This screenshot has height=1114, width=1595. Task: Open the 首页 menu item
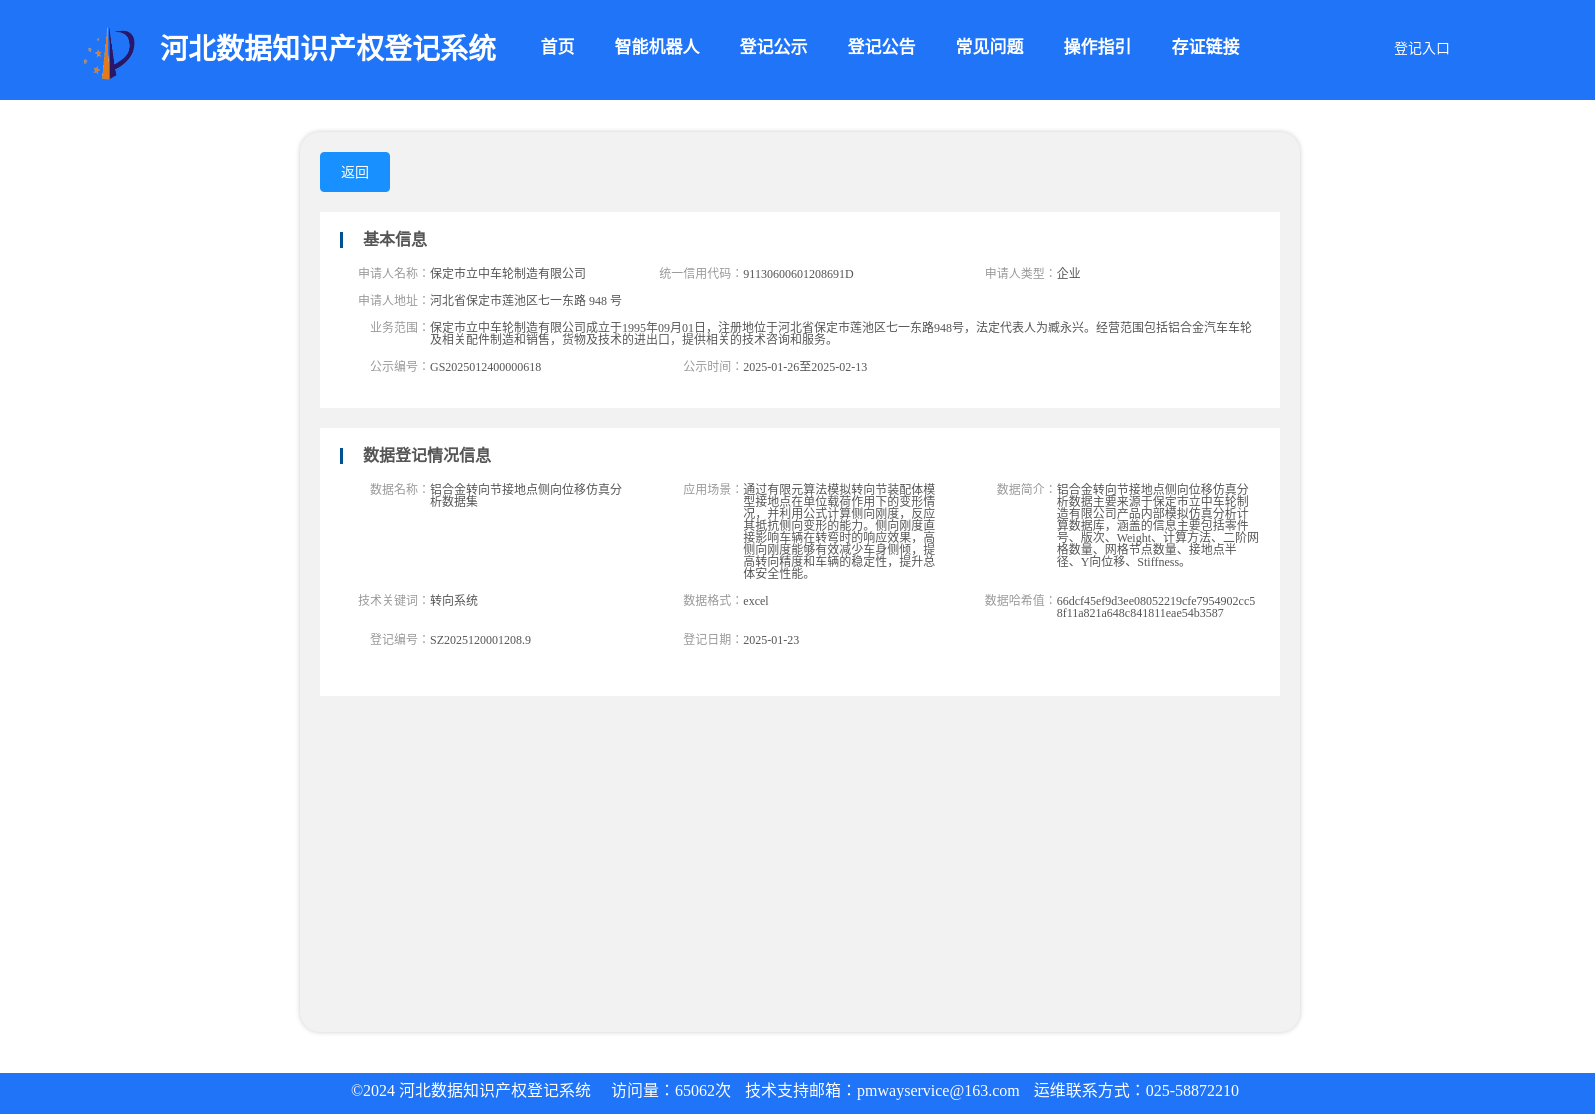(x=557, y=47)
